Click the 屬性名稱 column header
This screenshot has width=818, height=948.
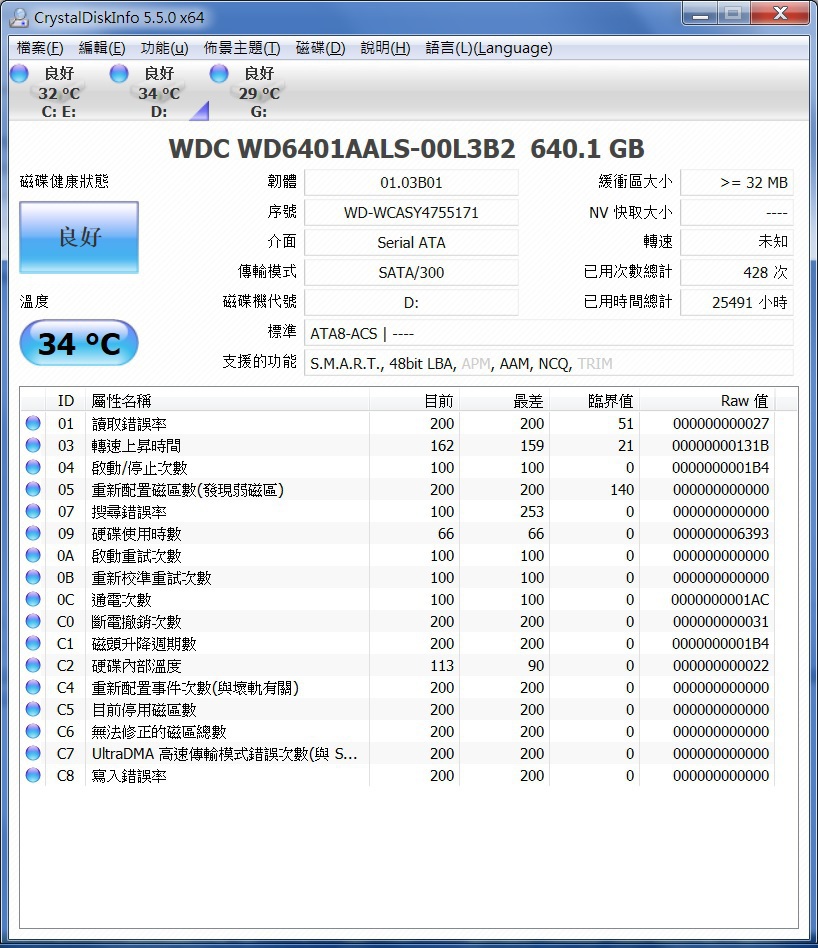click(x=227, y=401)
